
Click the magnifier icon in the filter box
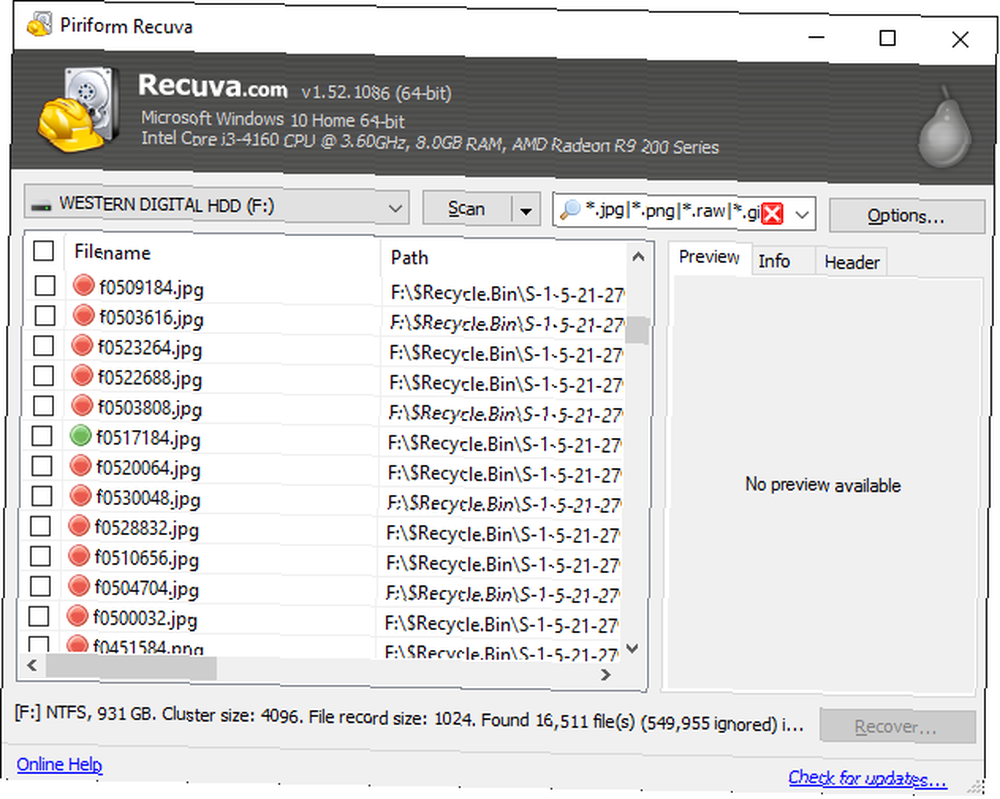pos(570,209)
